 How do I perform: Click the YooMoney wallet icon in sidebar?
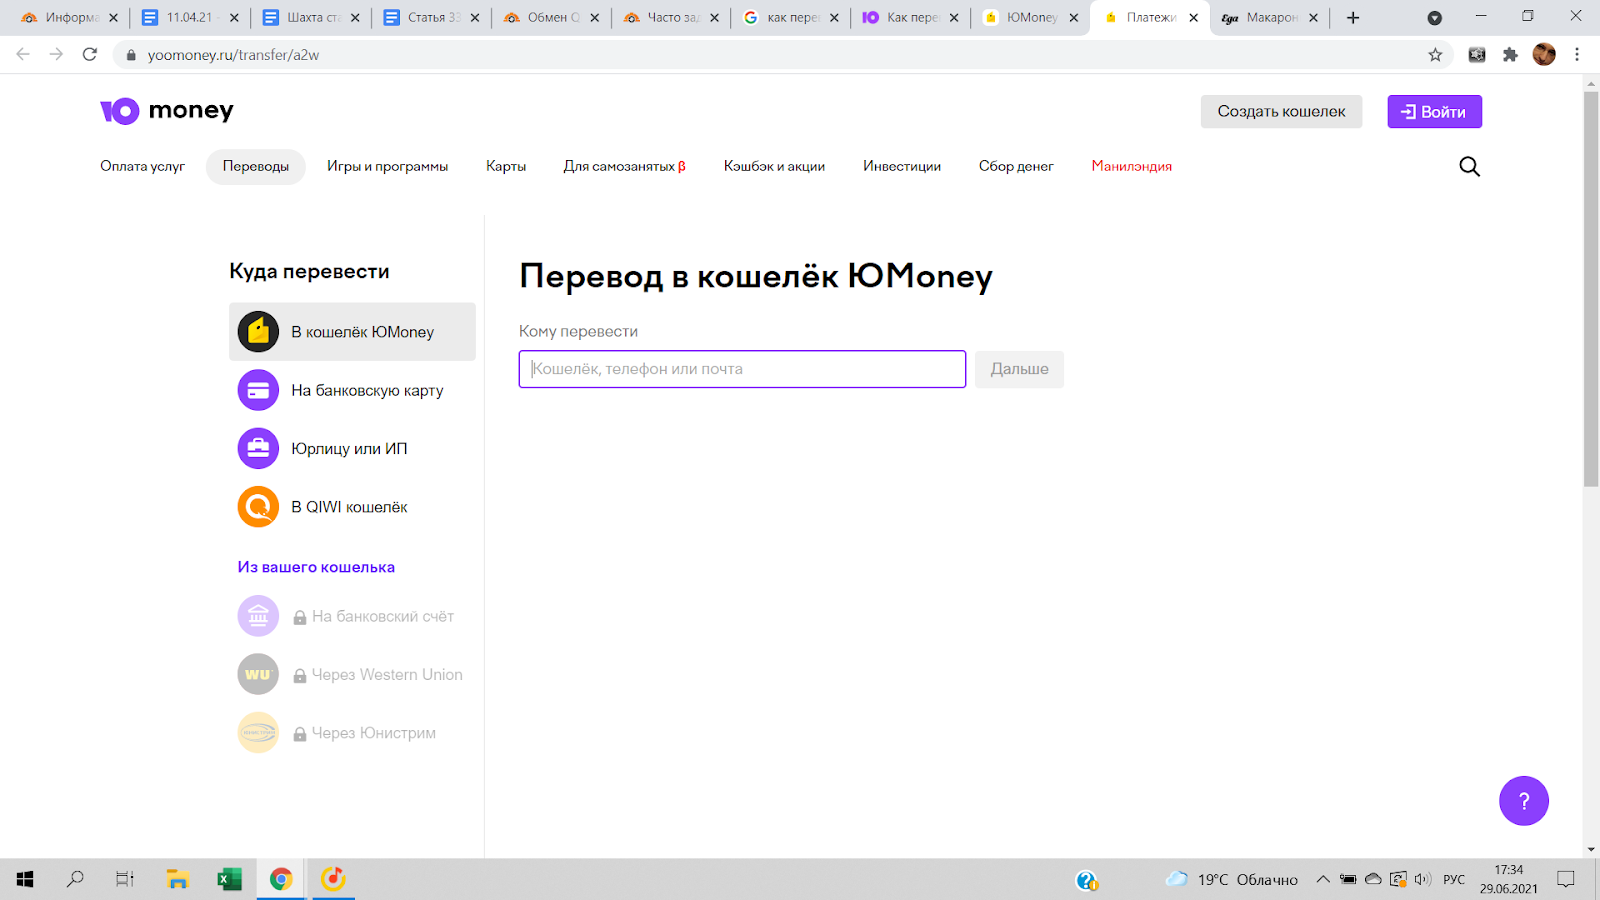click(258, 332)
